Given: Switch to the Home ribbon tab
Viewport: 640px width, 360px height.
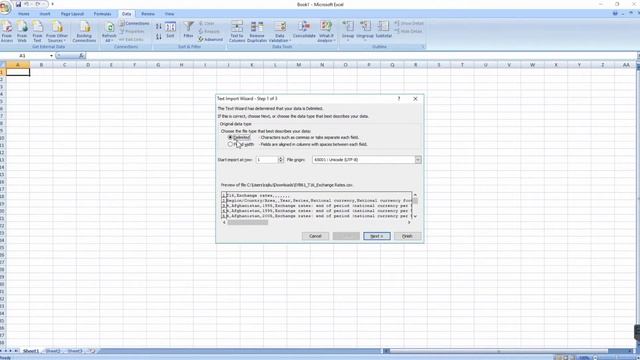Looking at the screenshot, I should [24, 14].
